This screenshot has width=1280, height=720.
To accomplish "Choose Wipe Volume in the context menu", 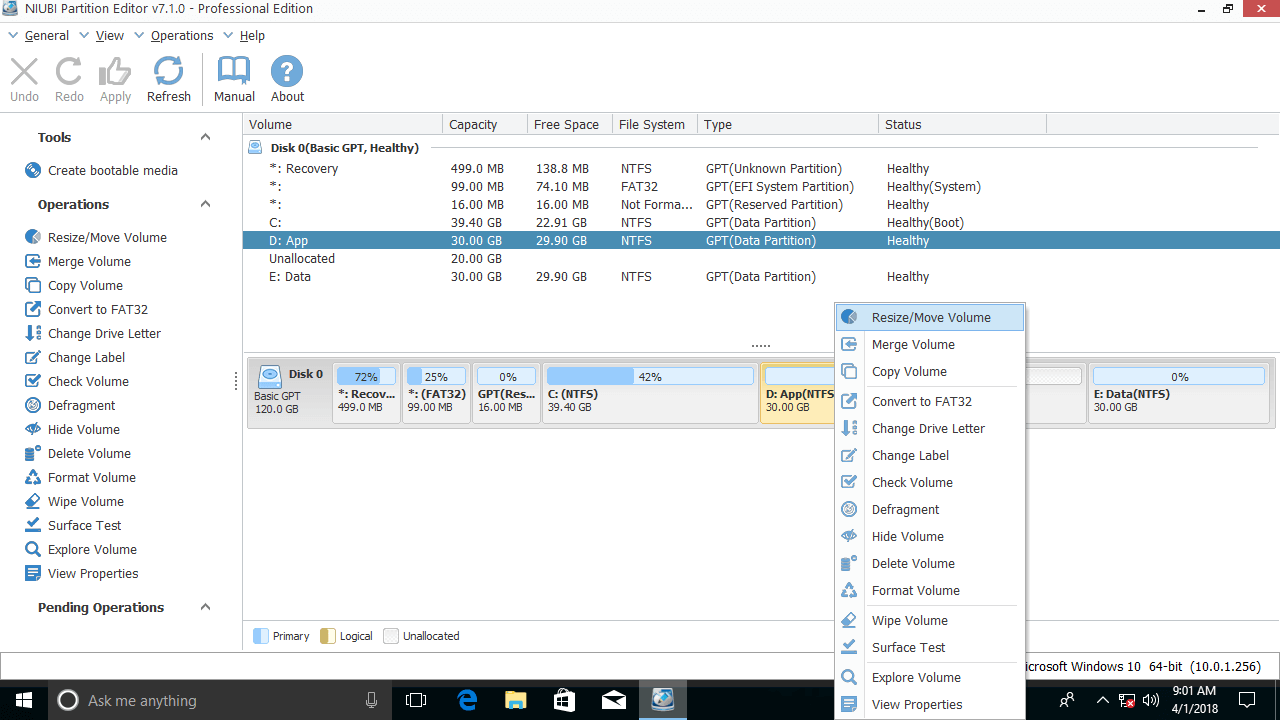I will [930, 620].
